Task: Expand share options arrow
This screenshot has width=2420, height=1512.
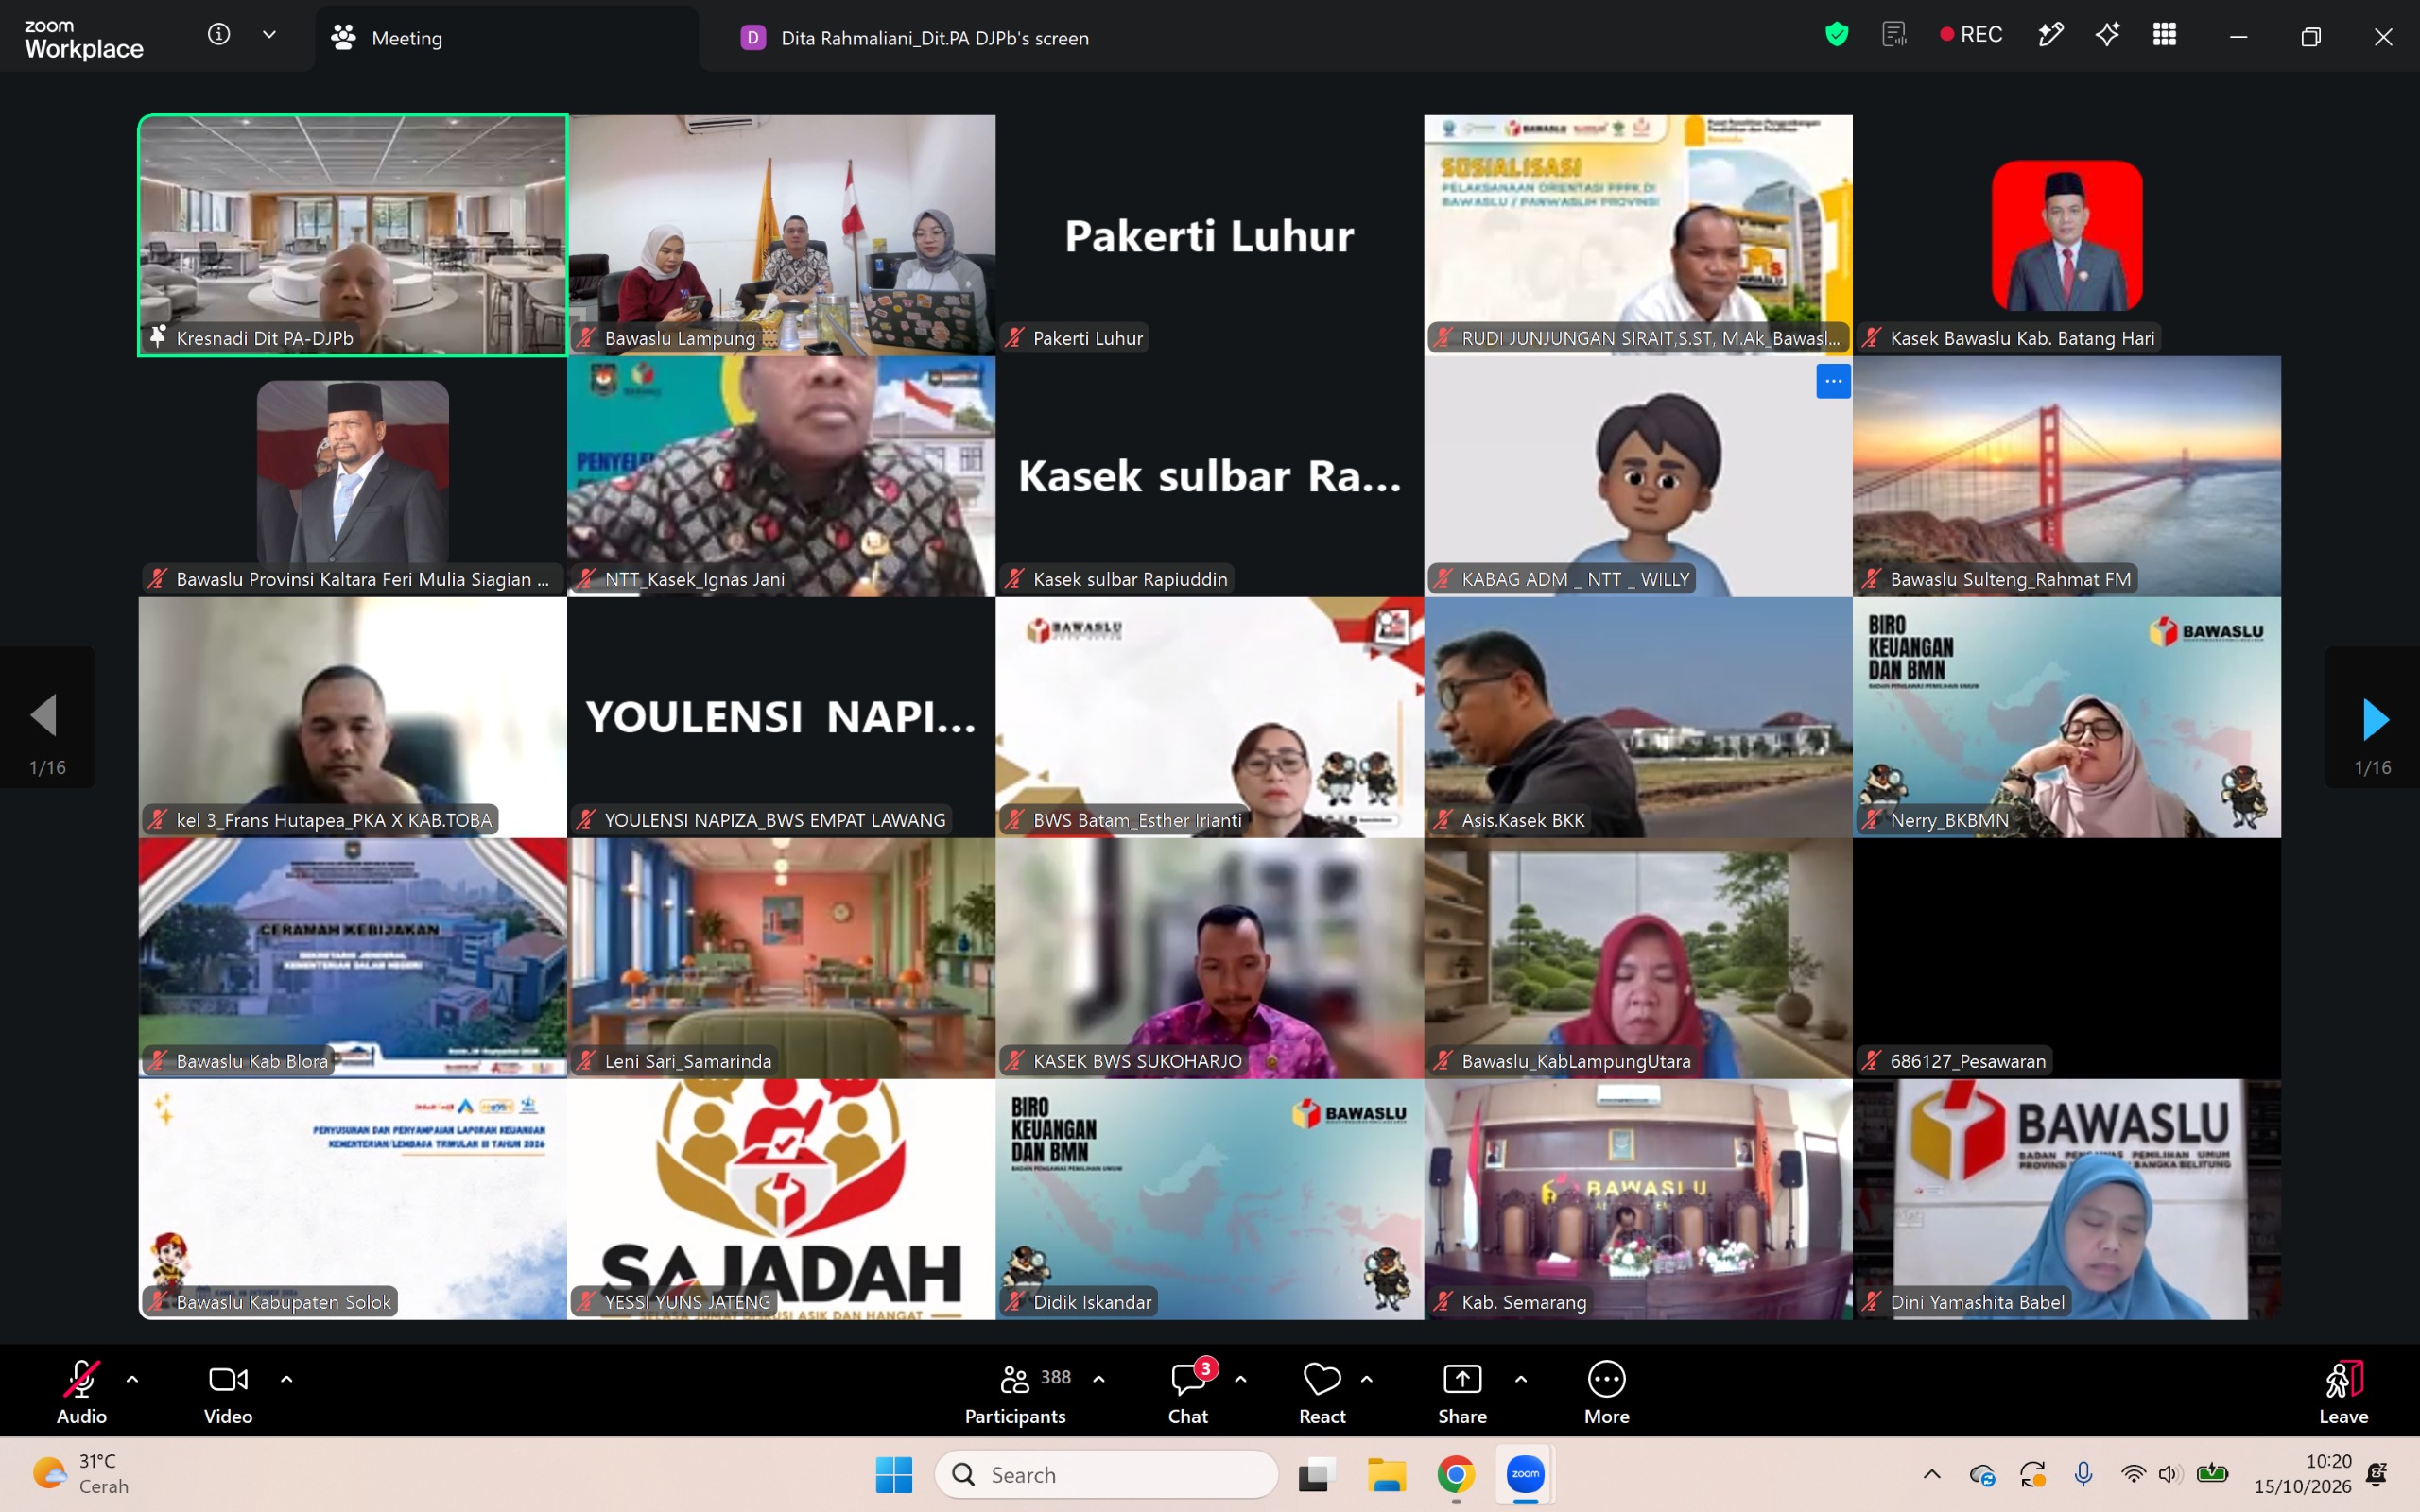Action: pyautogui.click(x=1521, y=1379)
